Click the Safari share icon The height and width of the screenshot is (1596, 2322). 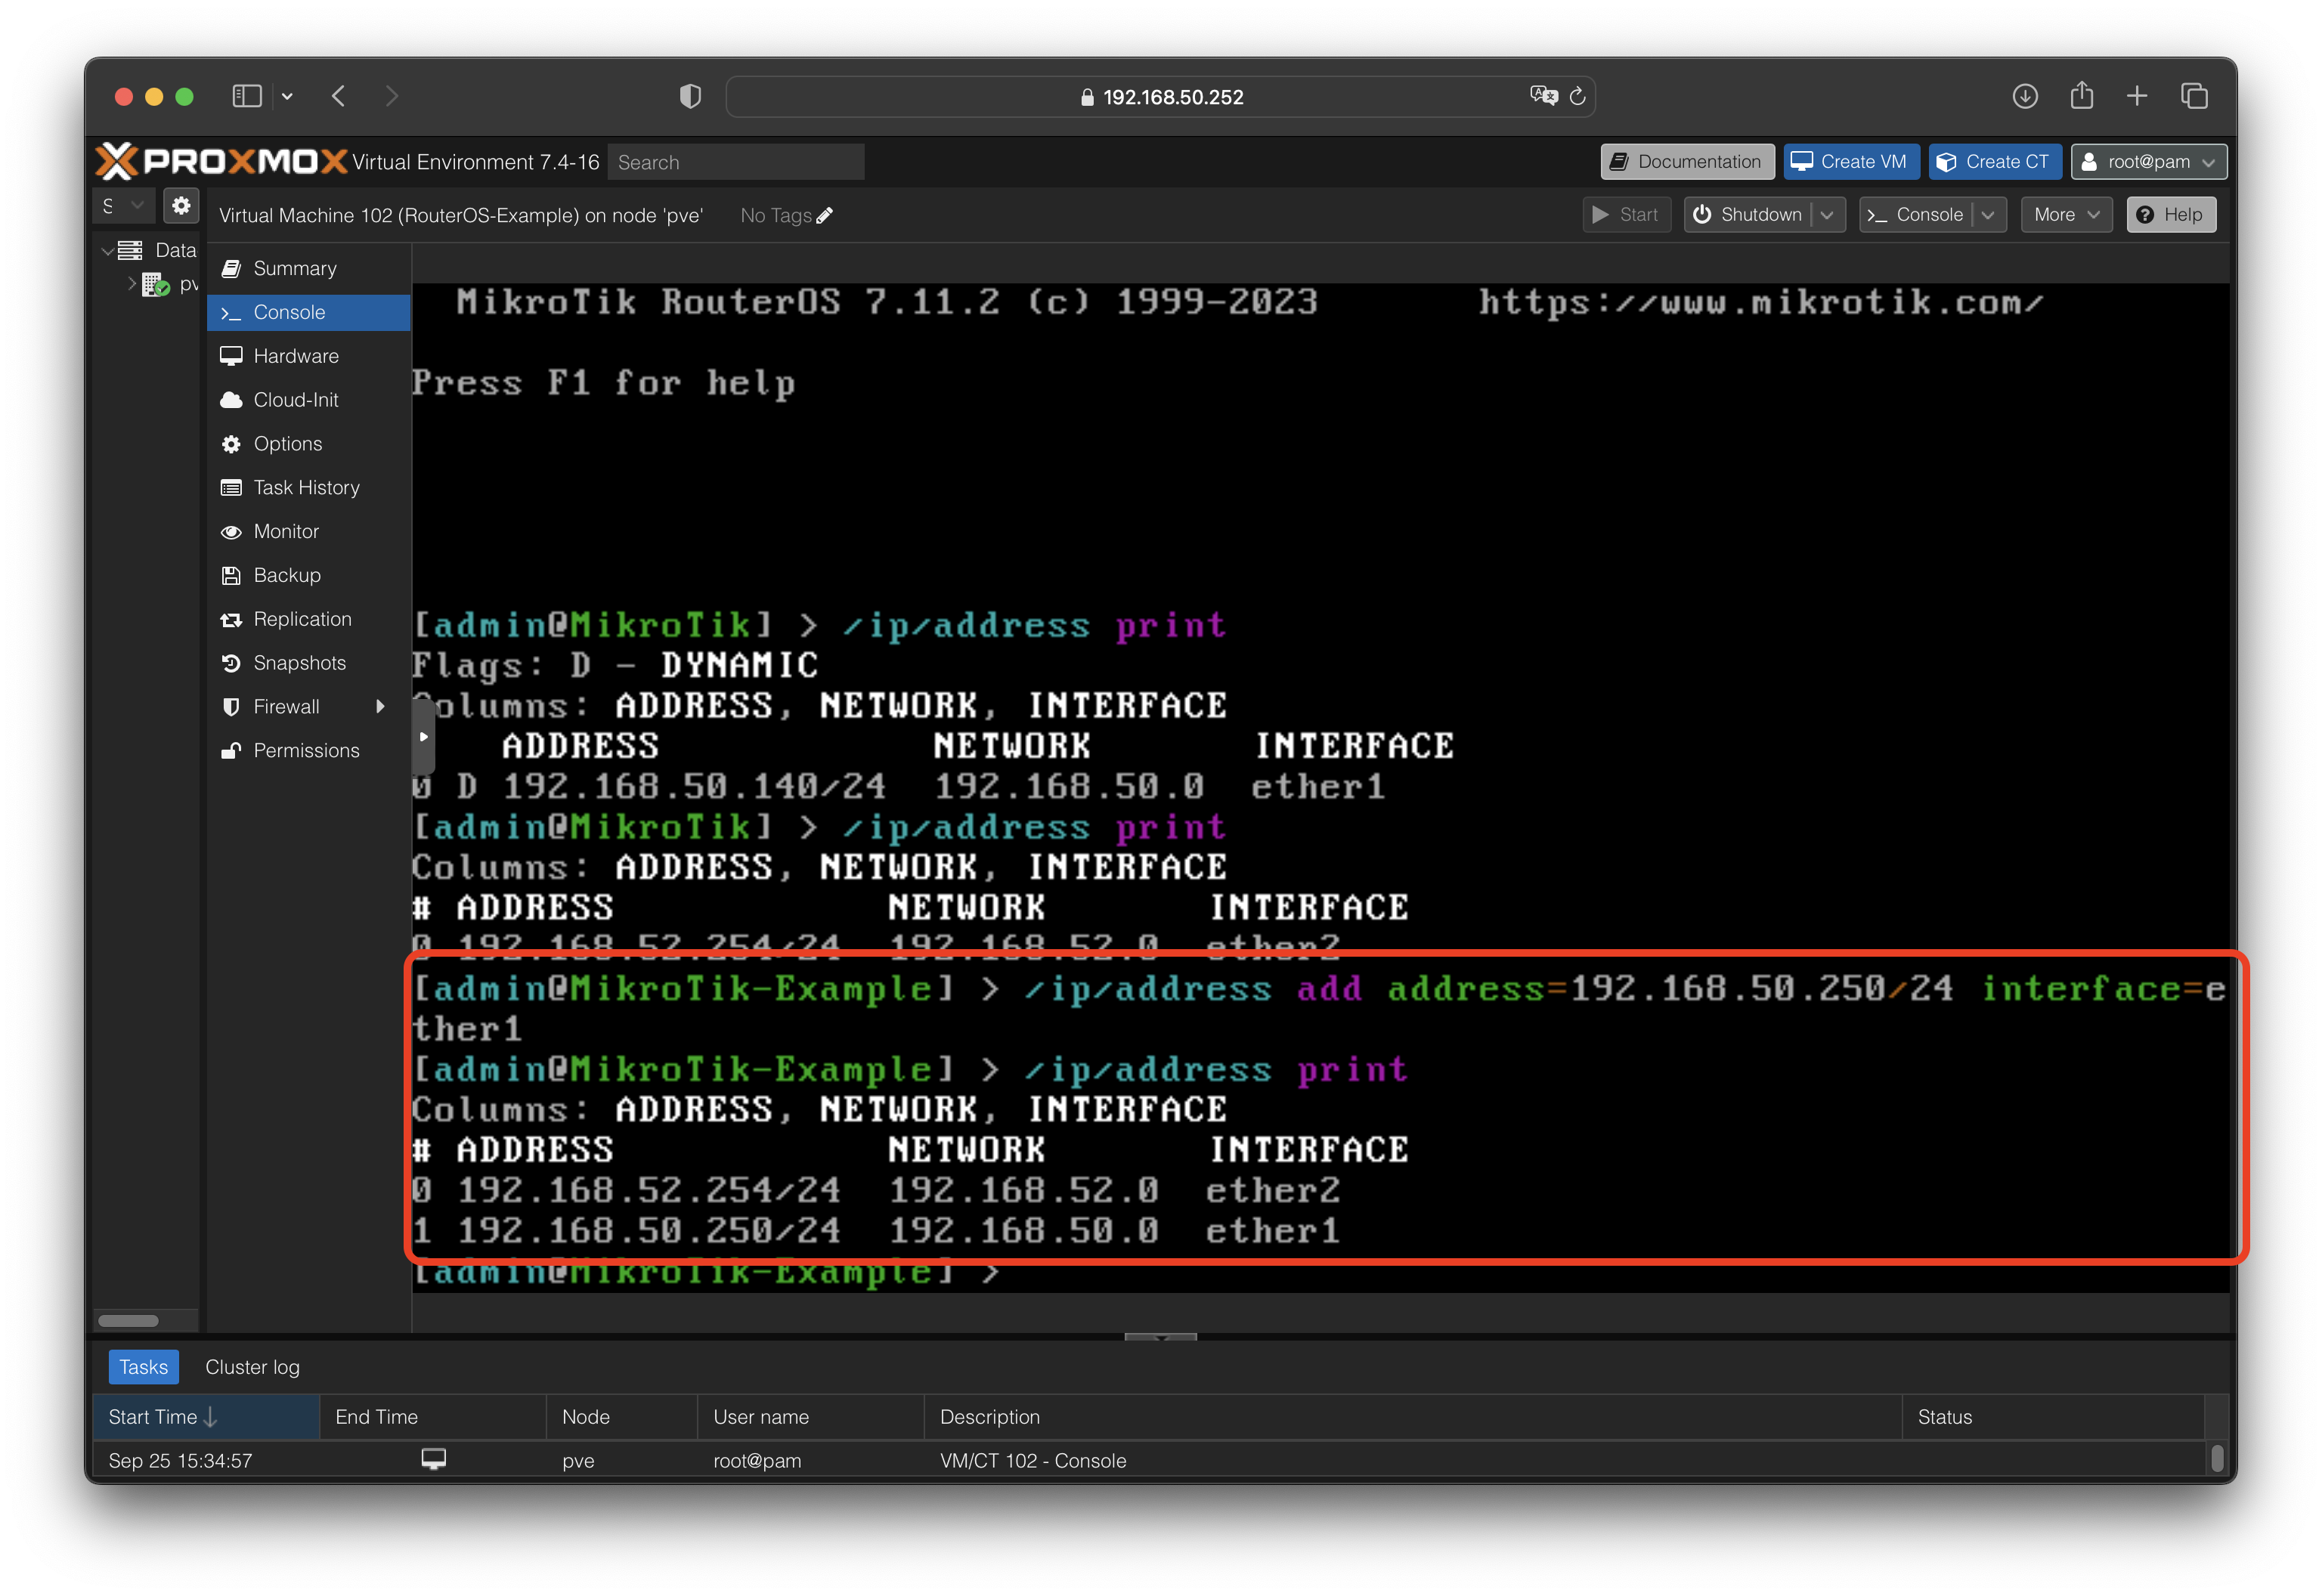click(2081, 96)
